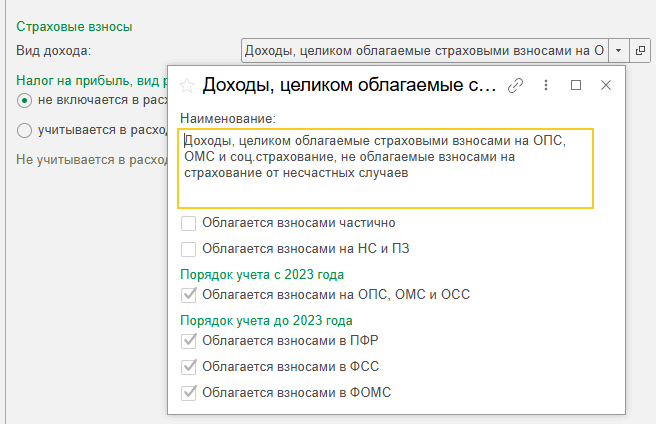Click into the Вид дохода field
This screenshot has width=656, height=424.
(x=425, y=51)
